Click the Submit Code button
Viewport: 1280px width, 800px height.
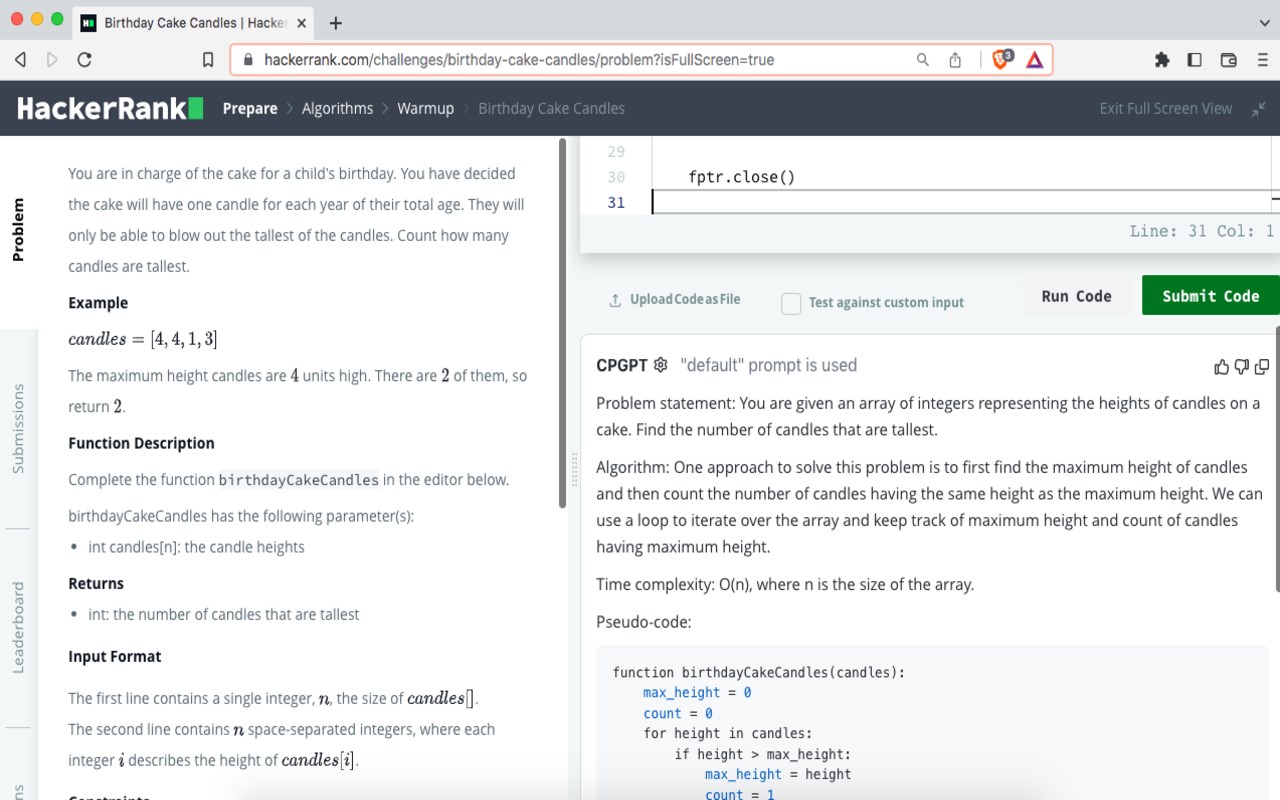(1211, 295)
